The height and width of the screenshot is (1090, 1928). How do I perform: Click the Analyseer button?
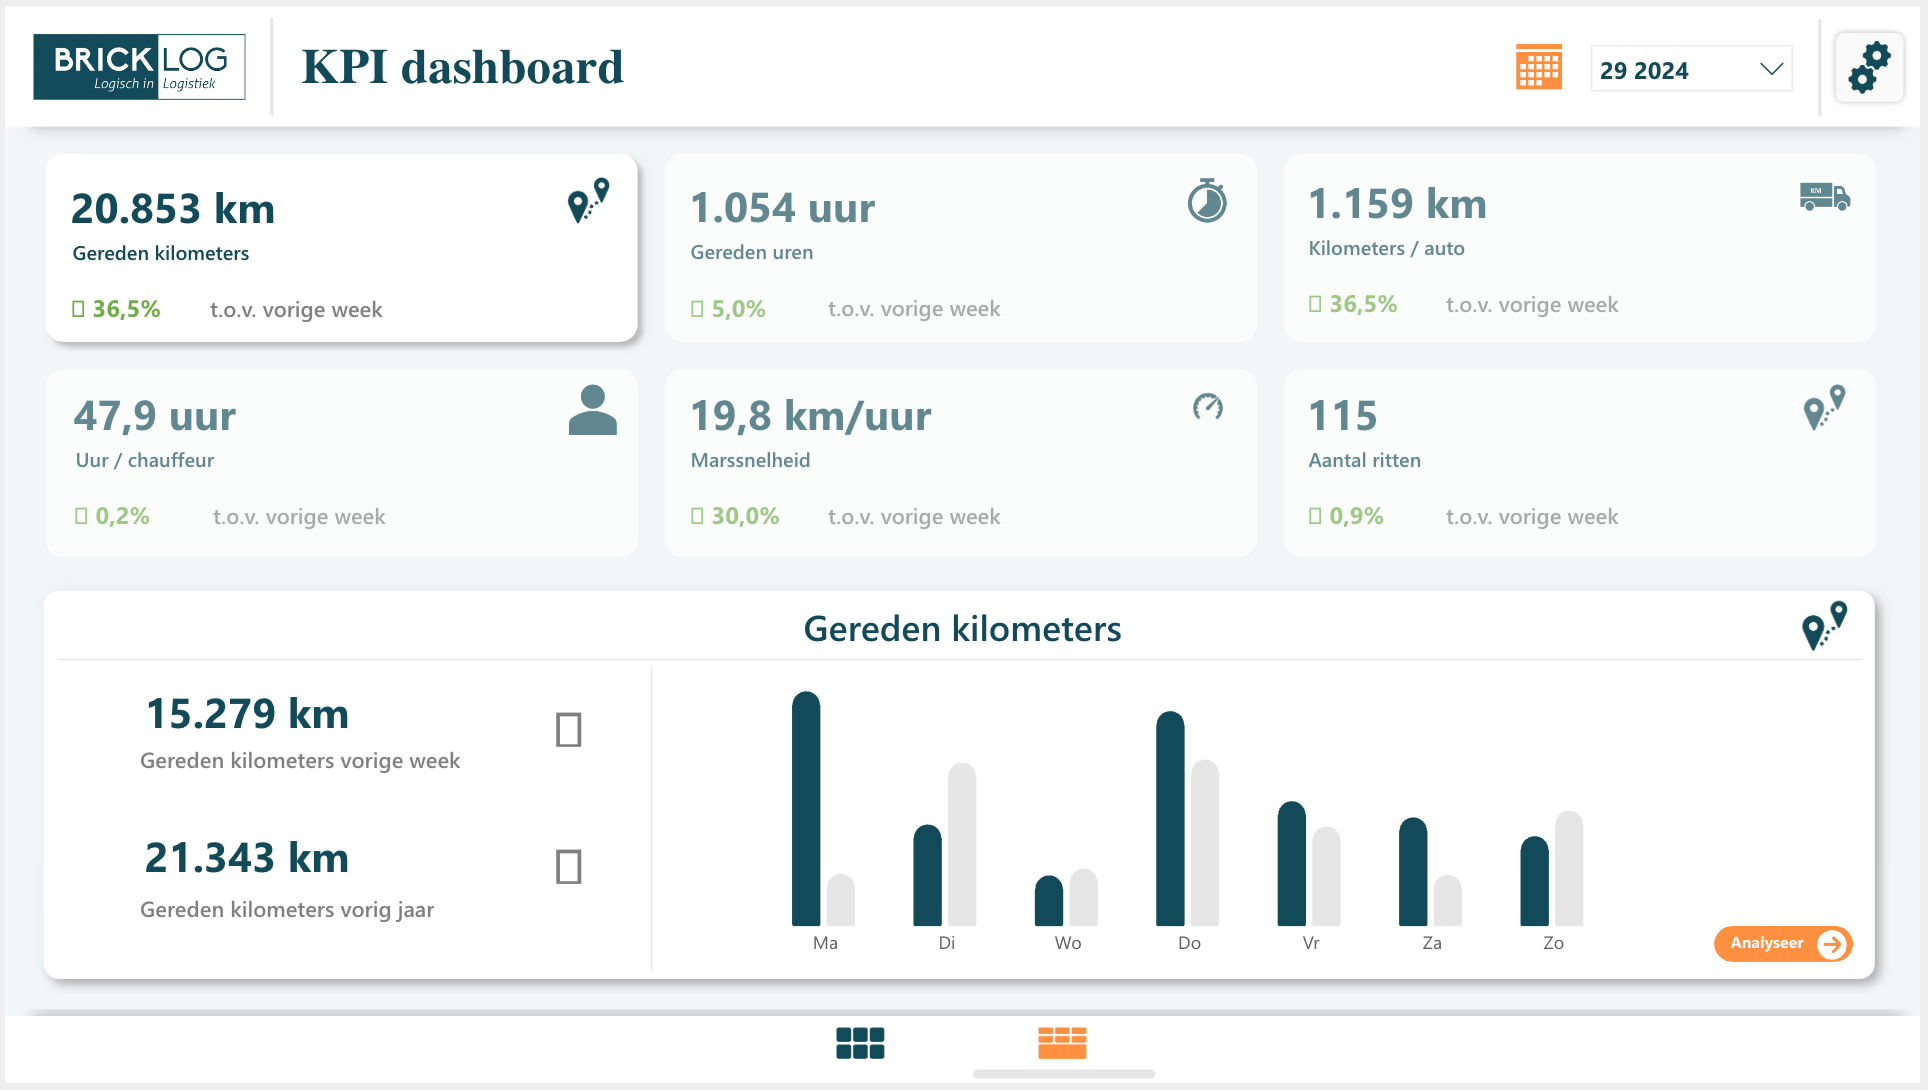pyautogui.click(x=1783, y=943)
